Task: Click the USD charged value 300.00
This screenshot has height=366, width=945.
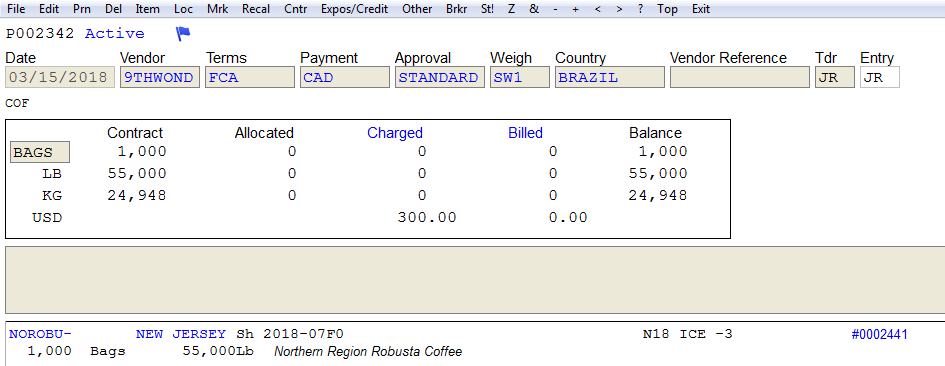Action: (427, 217)
